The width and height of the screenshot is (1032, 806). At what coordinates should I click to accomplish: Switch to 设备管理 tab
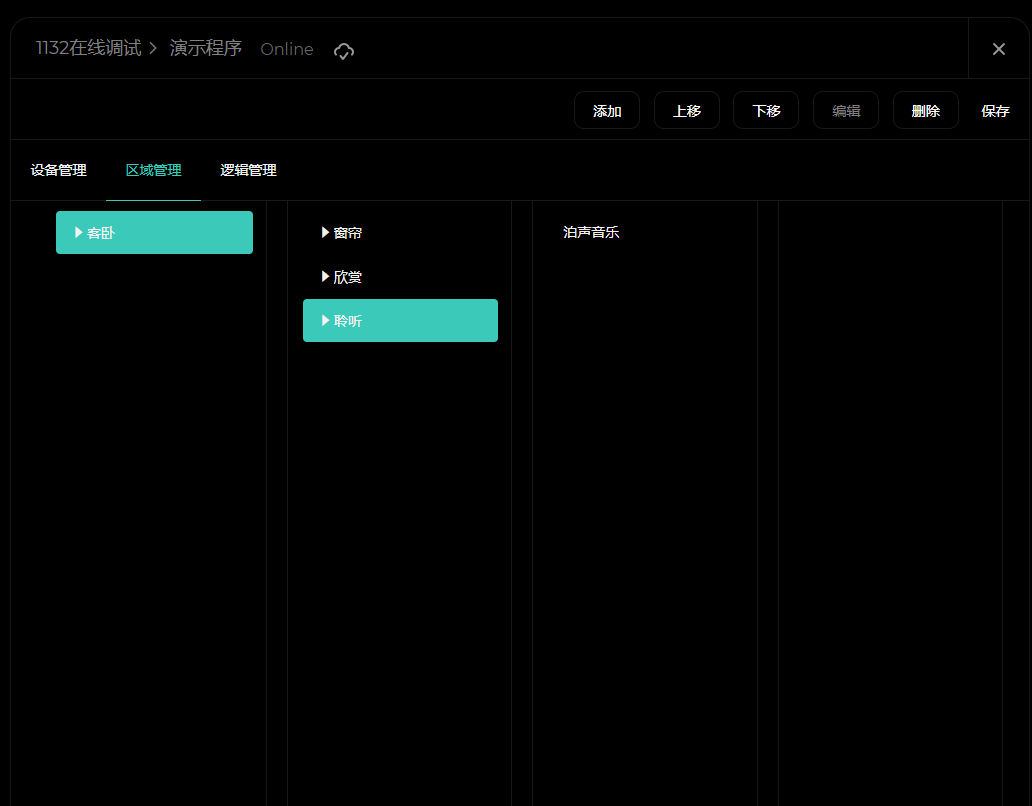pos(59,170)
